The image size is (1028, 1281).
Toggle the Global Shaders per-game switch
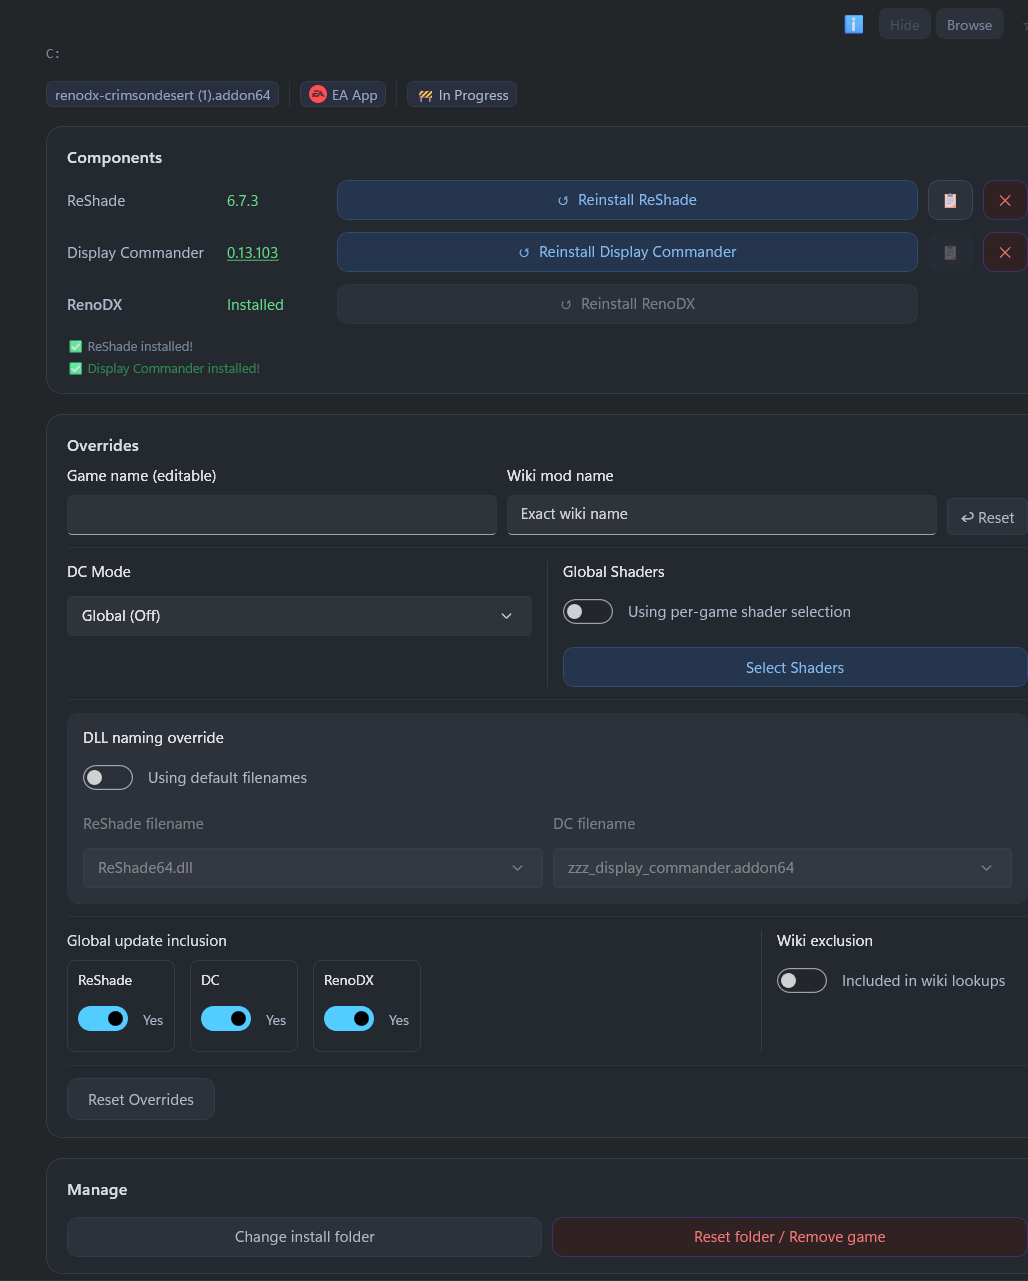click(x=588, y=611)
